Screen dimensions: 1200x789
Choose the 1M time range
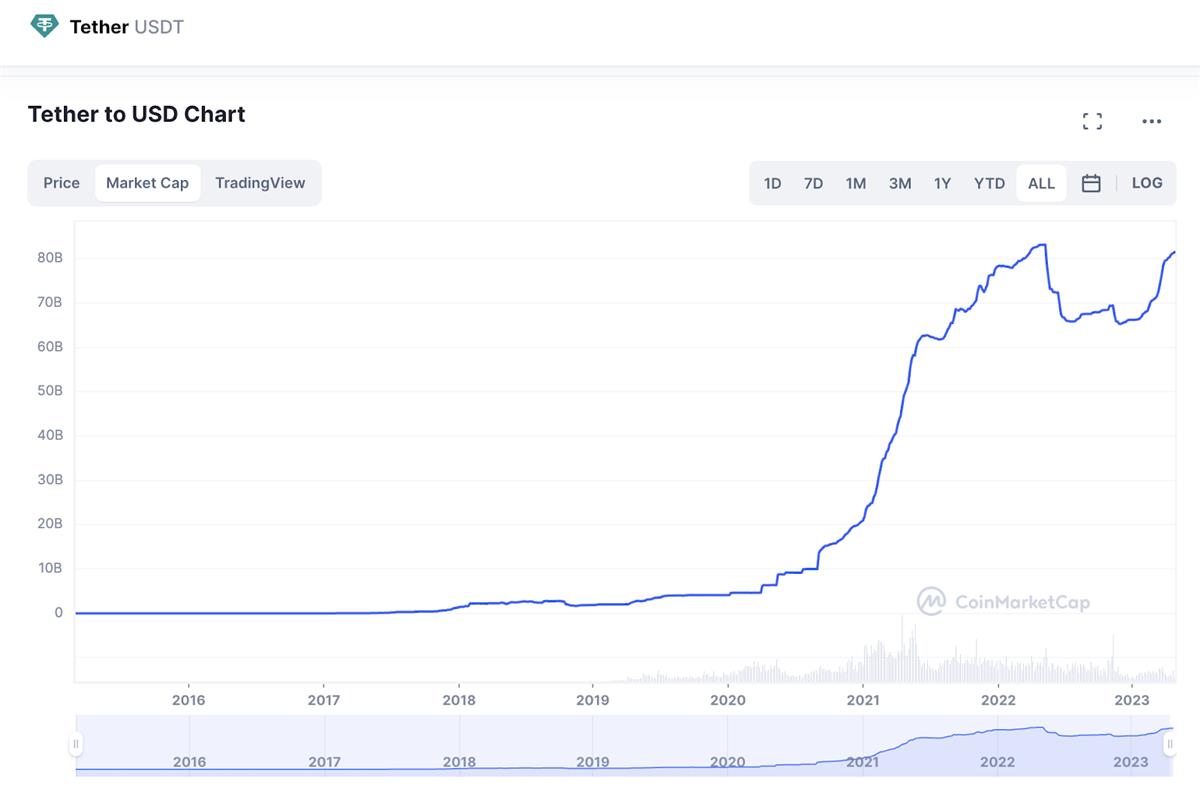(x=855, y=183)
